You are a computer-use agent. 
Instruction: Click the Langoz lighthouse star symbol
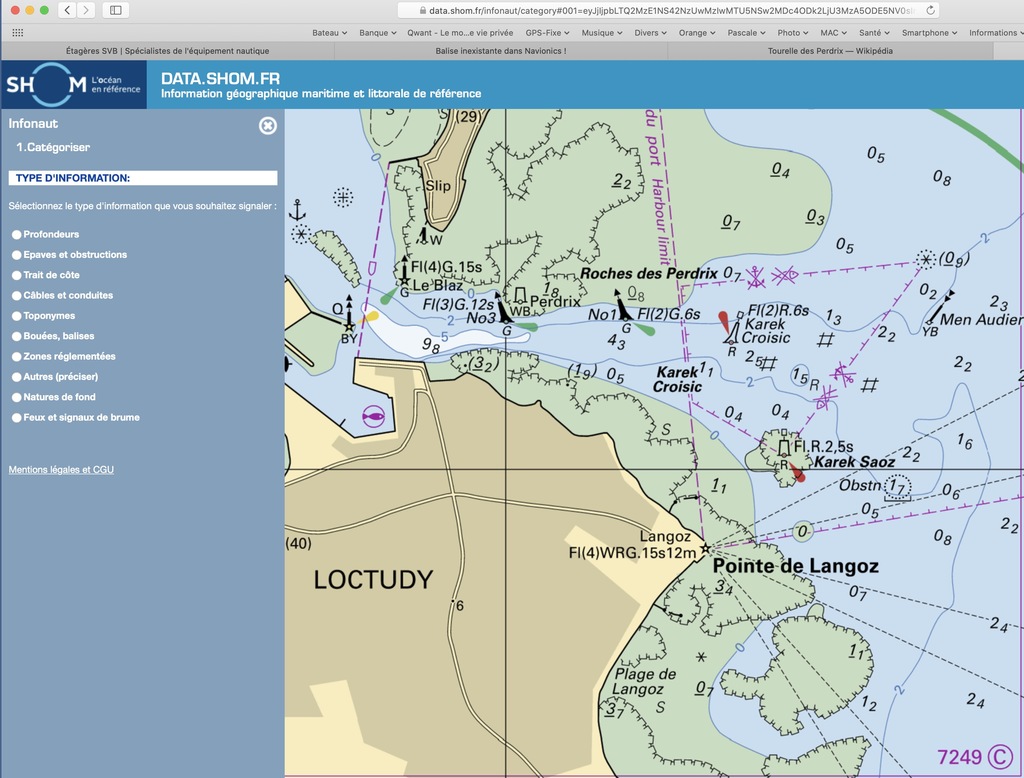(705, 549)
